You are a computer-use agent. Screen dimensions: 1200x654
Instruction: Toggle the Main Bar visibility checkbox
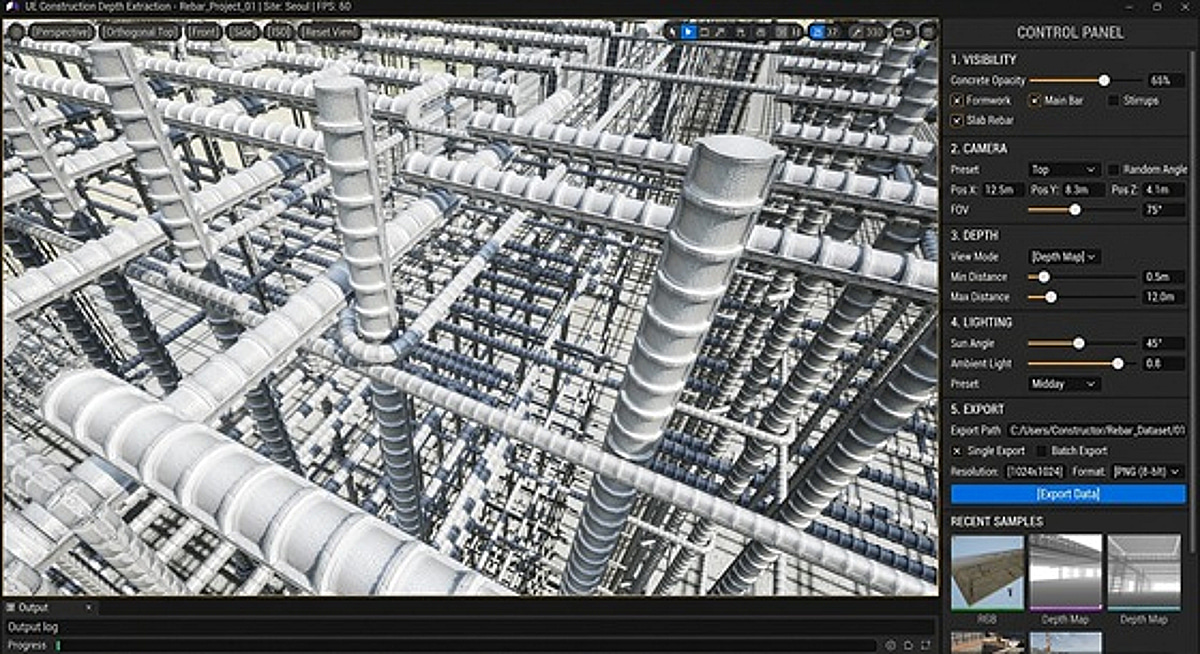(1035, 100)
